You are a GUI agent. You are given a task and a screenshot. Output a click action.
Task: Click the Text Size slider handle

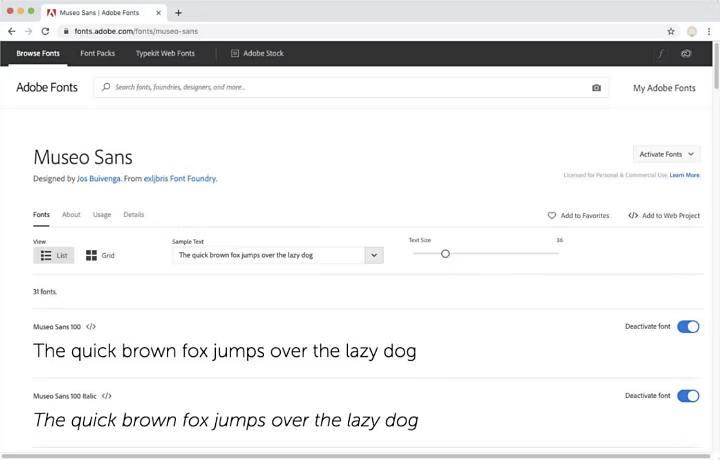pos(445,253)
